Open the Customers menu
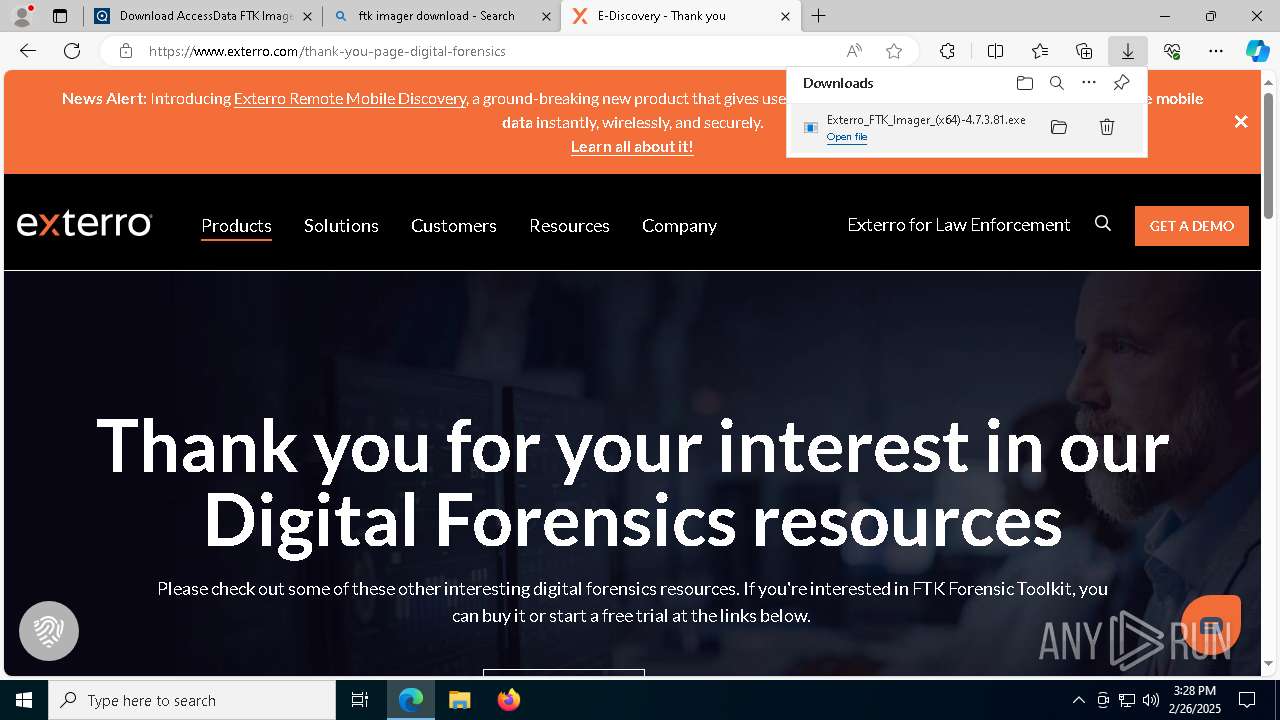This screenshot has width=1280, height=720. tap(454, 226)
